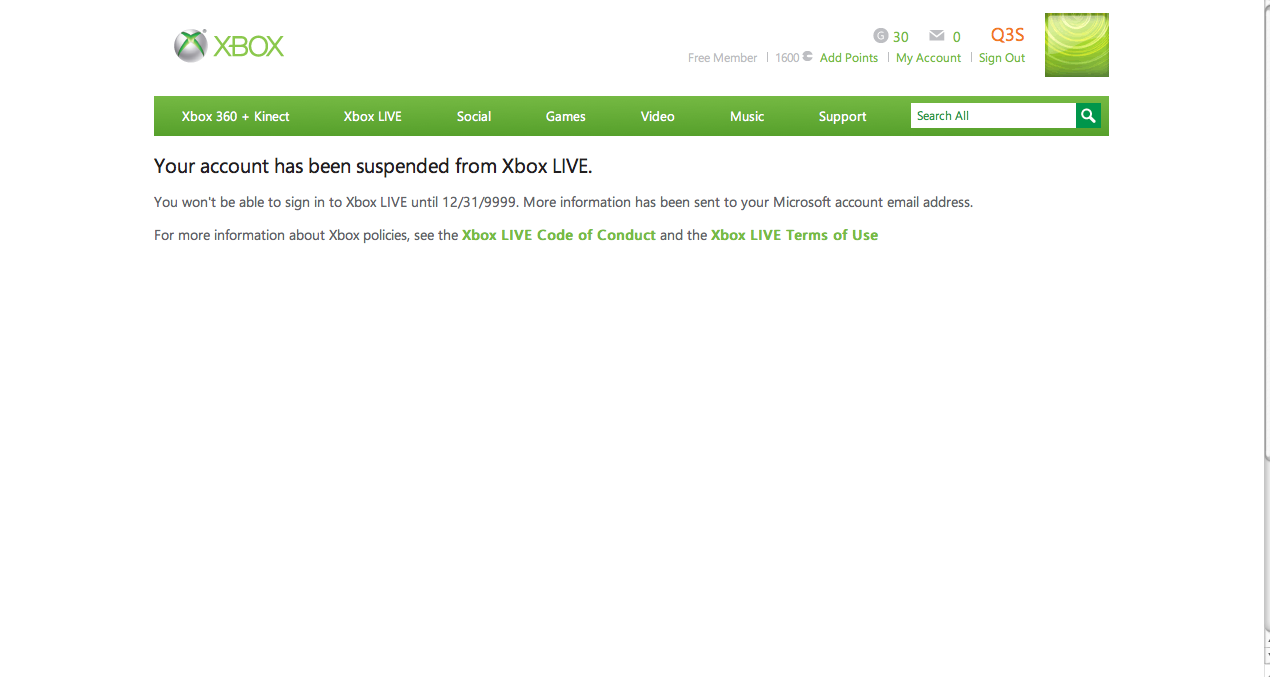Select the Music menu item

[x=747, y=116]
